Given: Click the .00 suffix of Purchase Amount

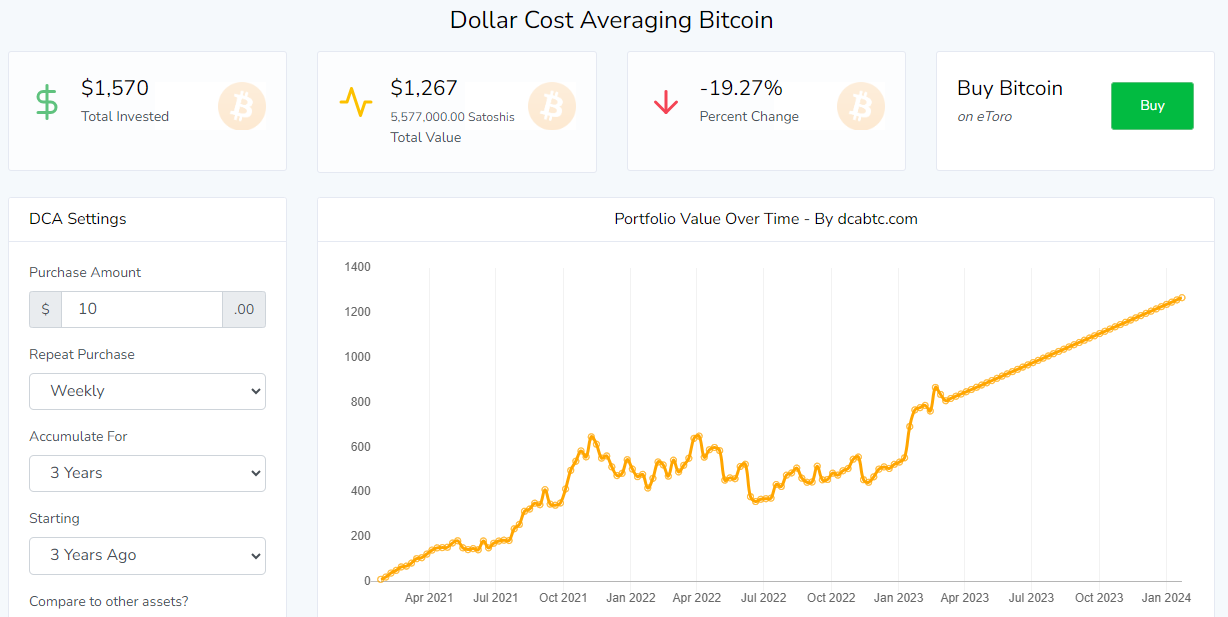Looking at the screenshot, I should point(244,309).
